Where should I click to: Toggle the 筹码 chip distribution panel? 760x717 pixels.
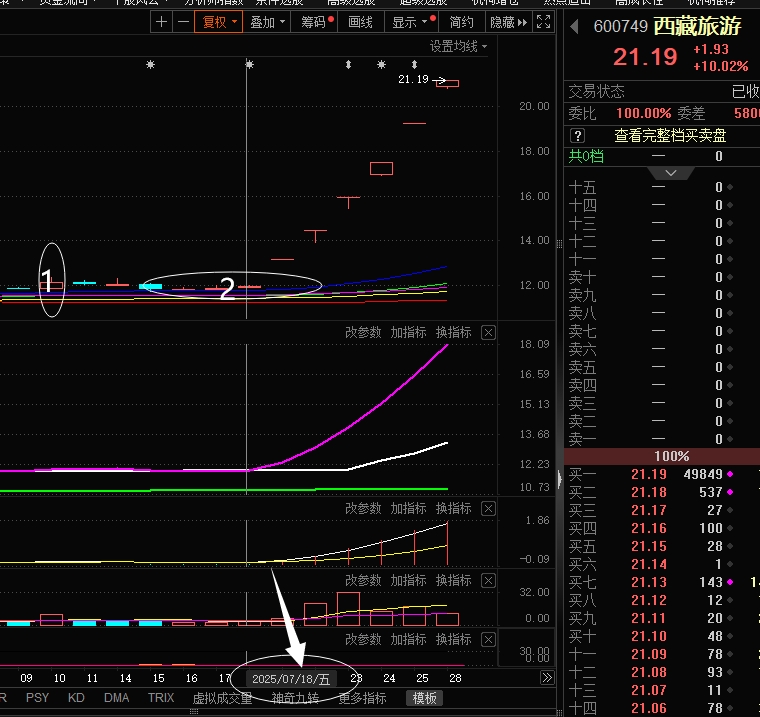tap(314, 22)
